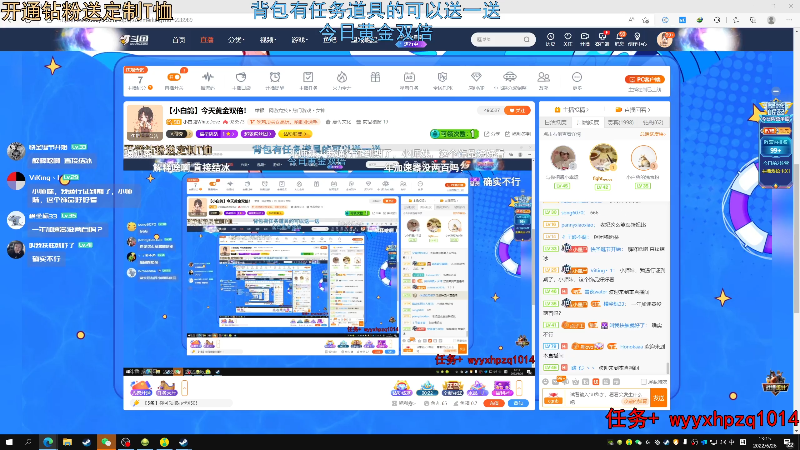Click the sound waveform icon in the activity row

point(207,78)
